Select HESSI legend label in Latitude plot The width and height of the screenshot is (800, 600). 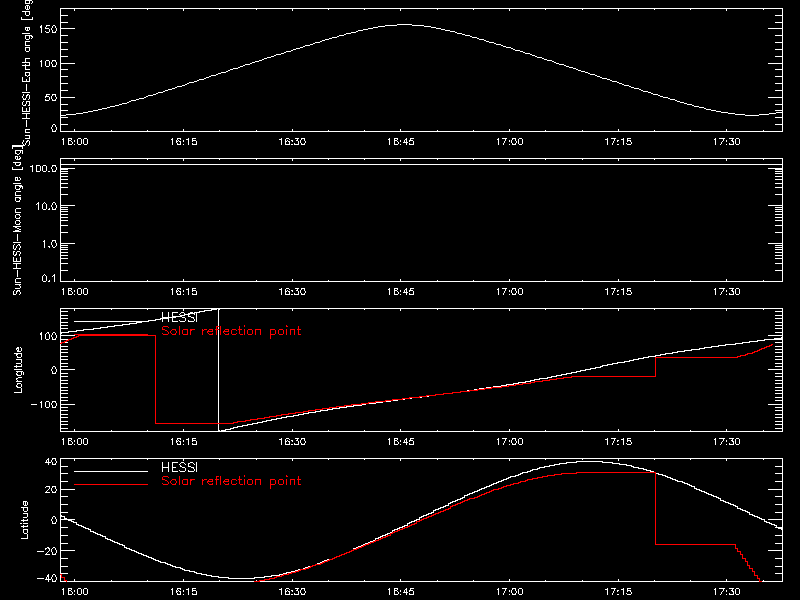click(x=179, y=467)
